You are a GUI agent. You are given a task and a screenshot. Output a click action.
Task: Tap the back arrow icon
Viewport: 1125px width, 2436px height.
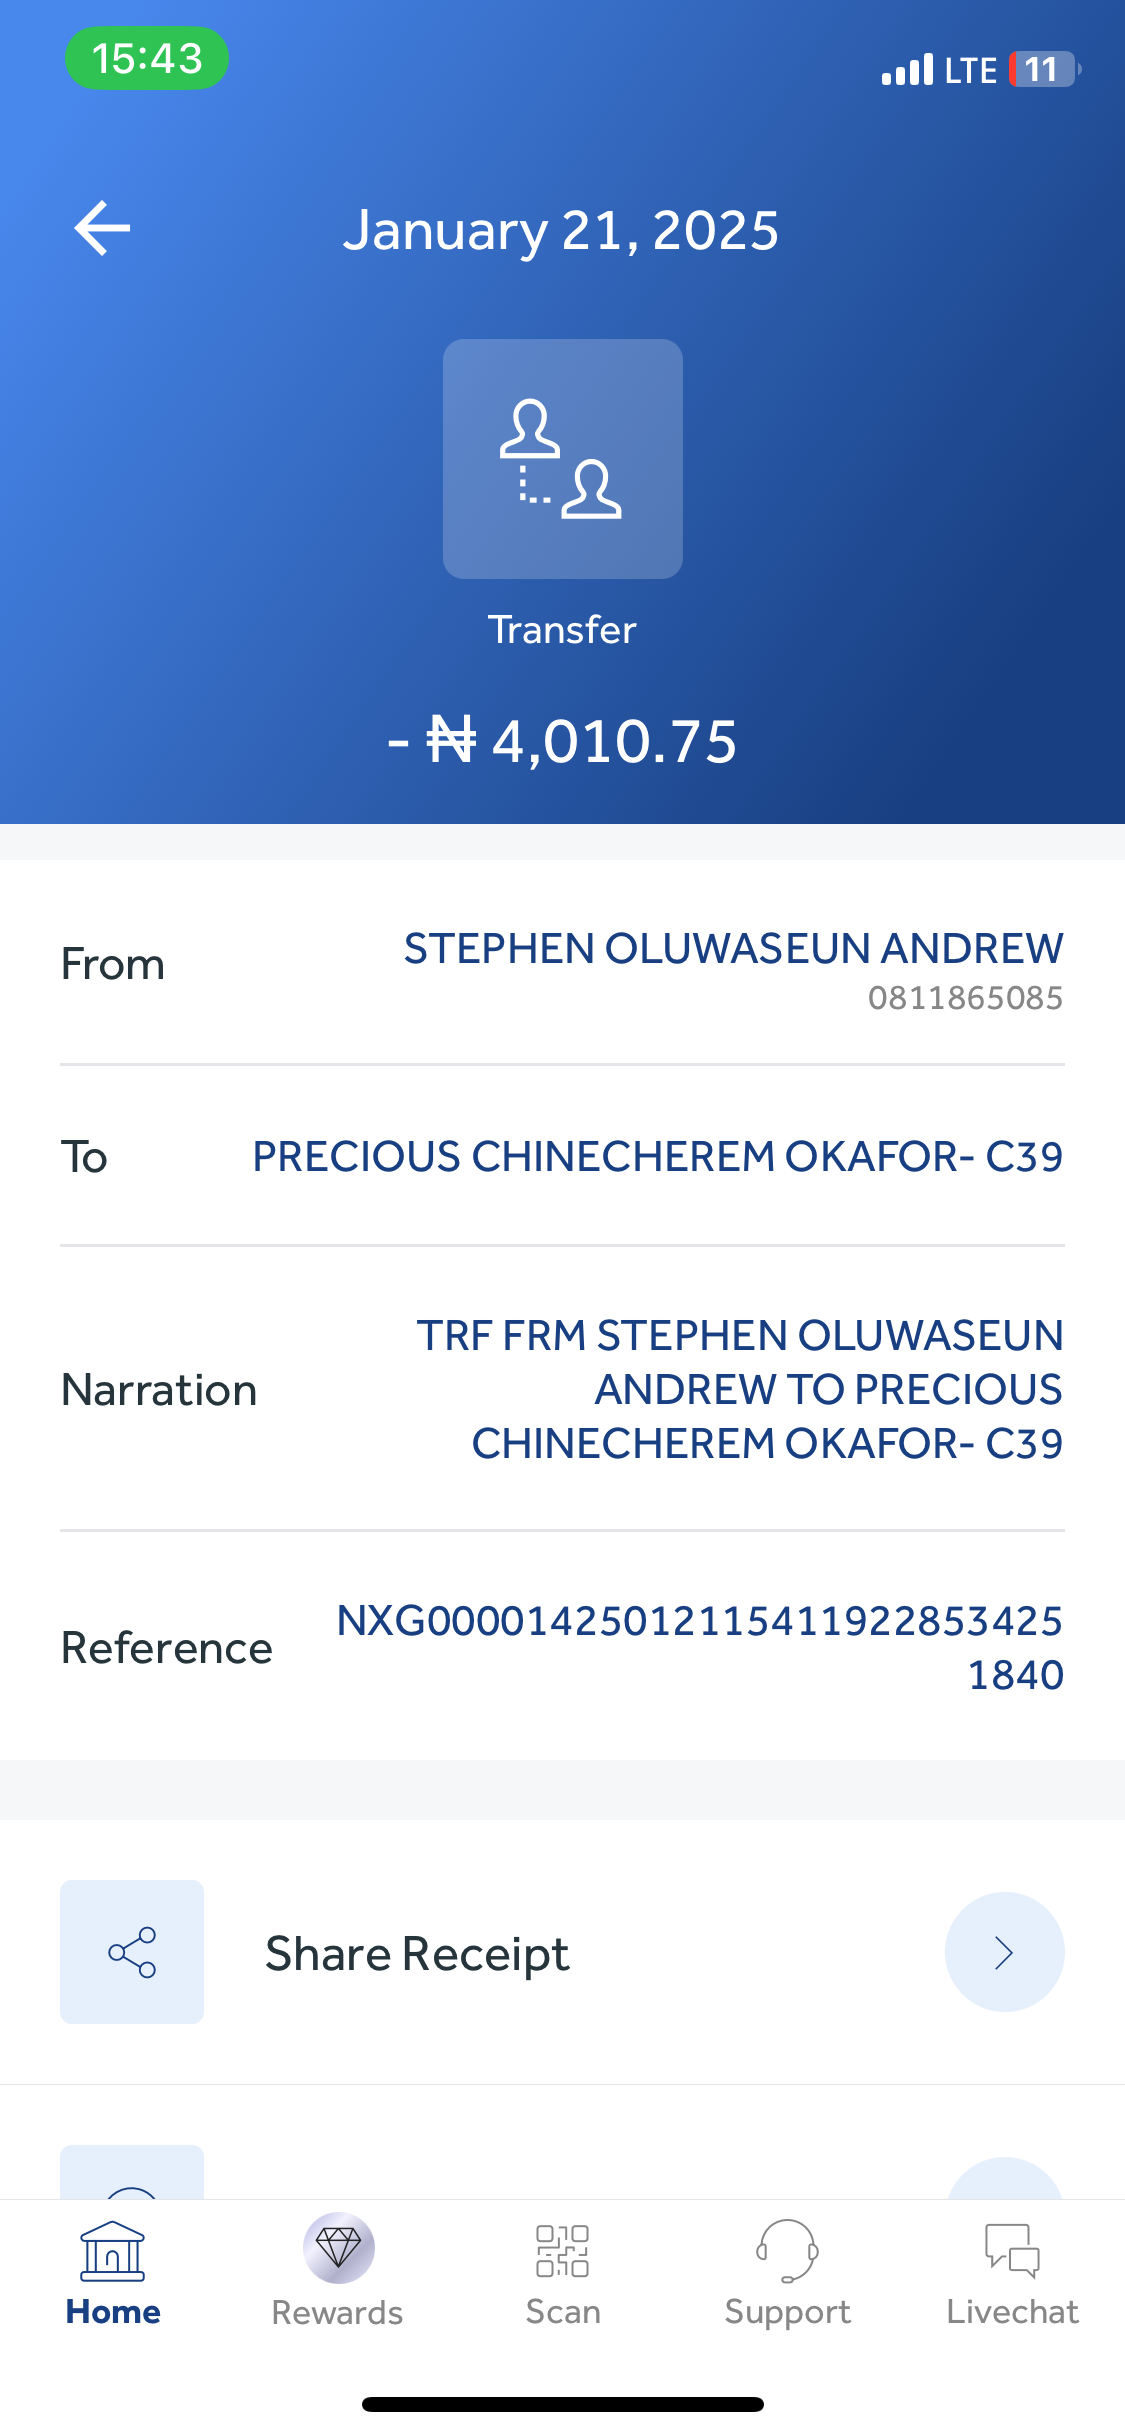pos(103,229)
